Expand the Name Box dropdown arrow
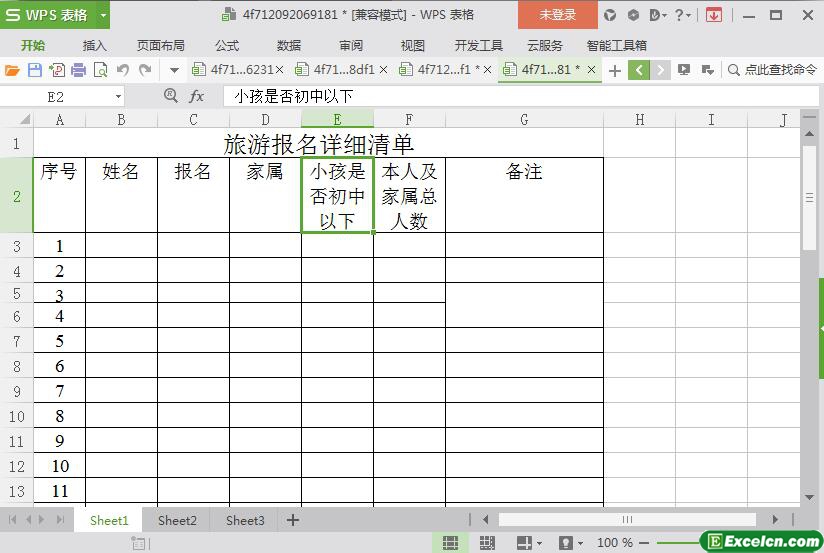This screenshot has height=553, width=824. coord(118,97)
